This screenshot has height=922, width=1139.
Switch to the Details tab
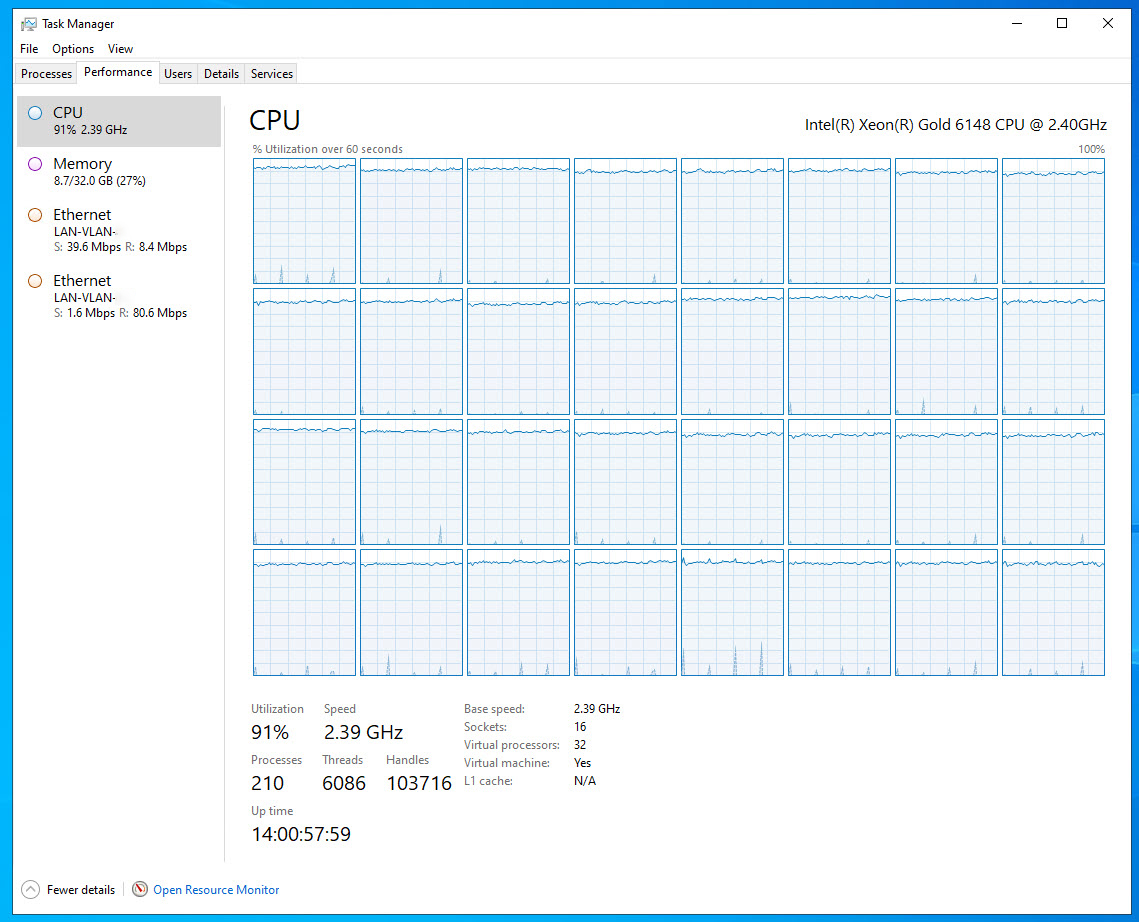pos(221,74)
